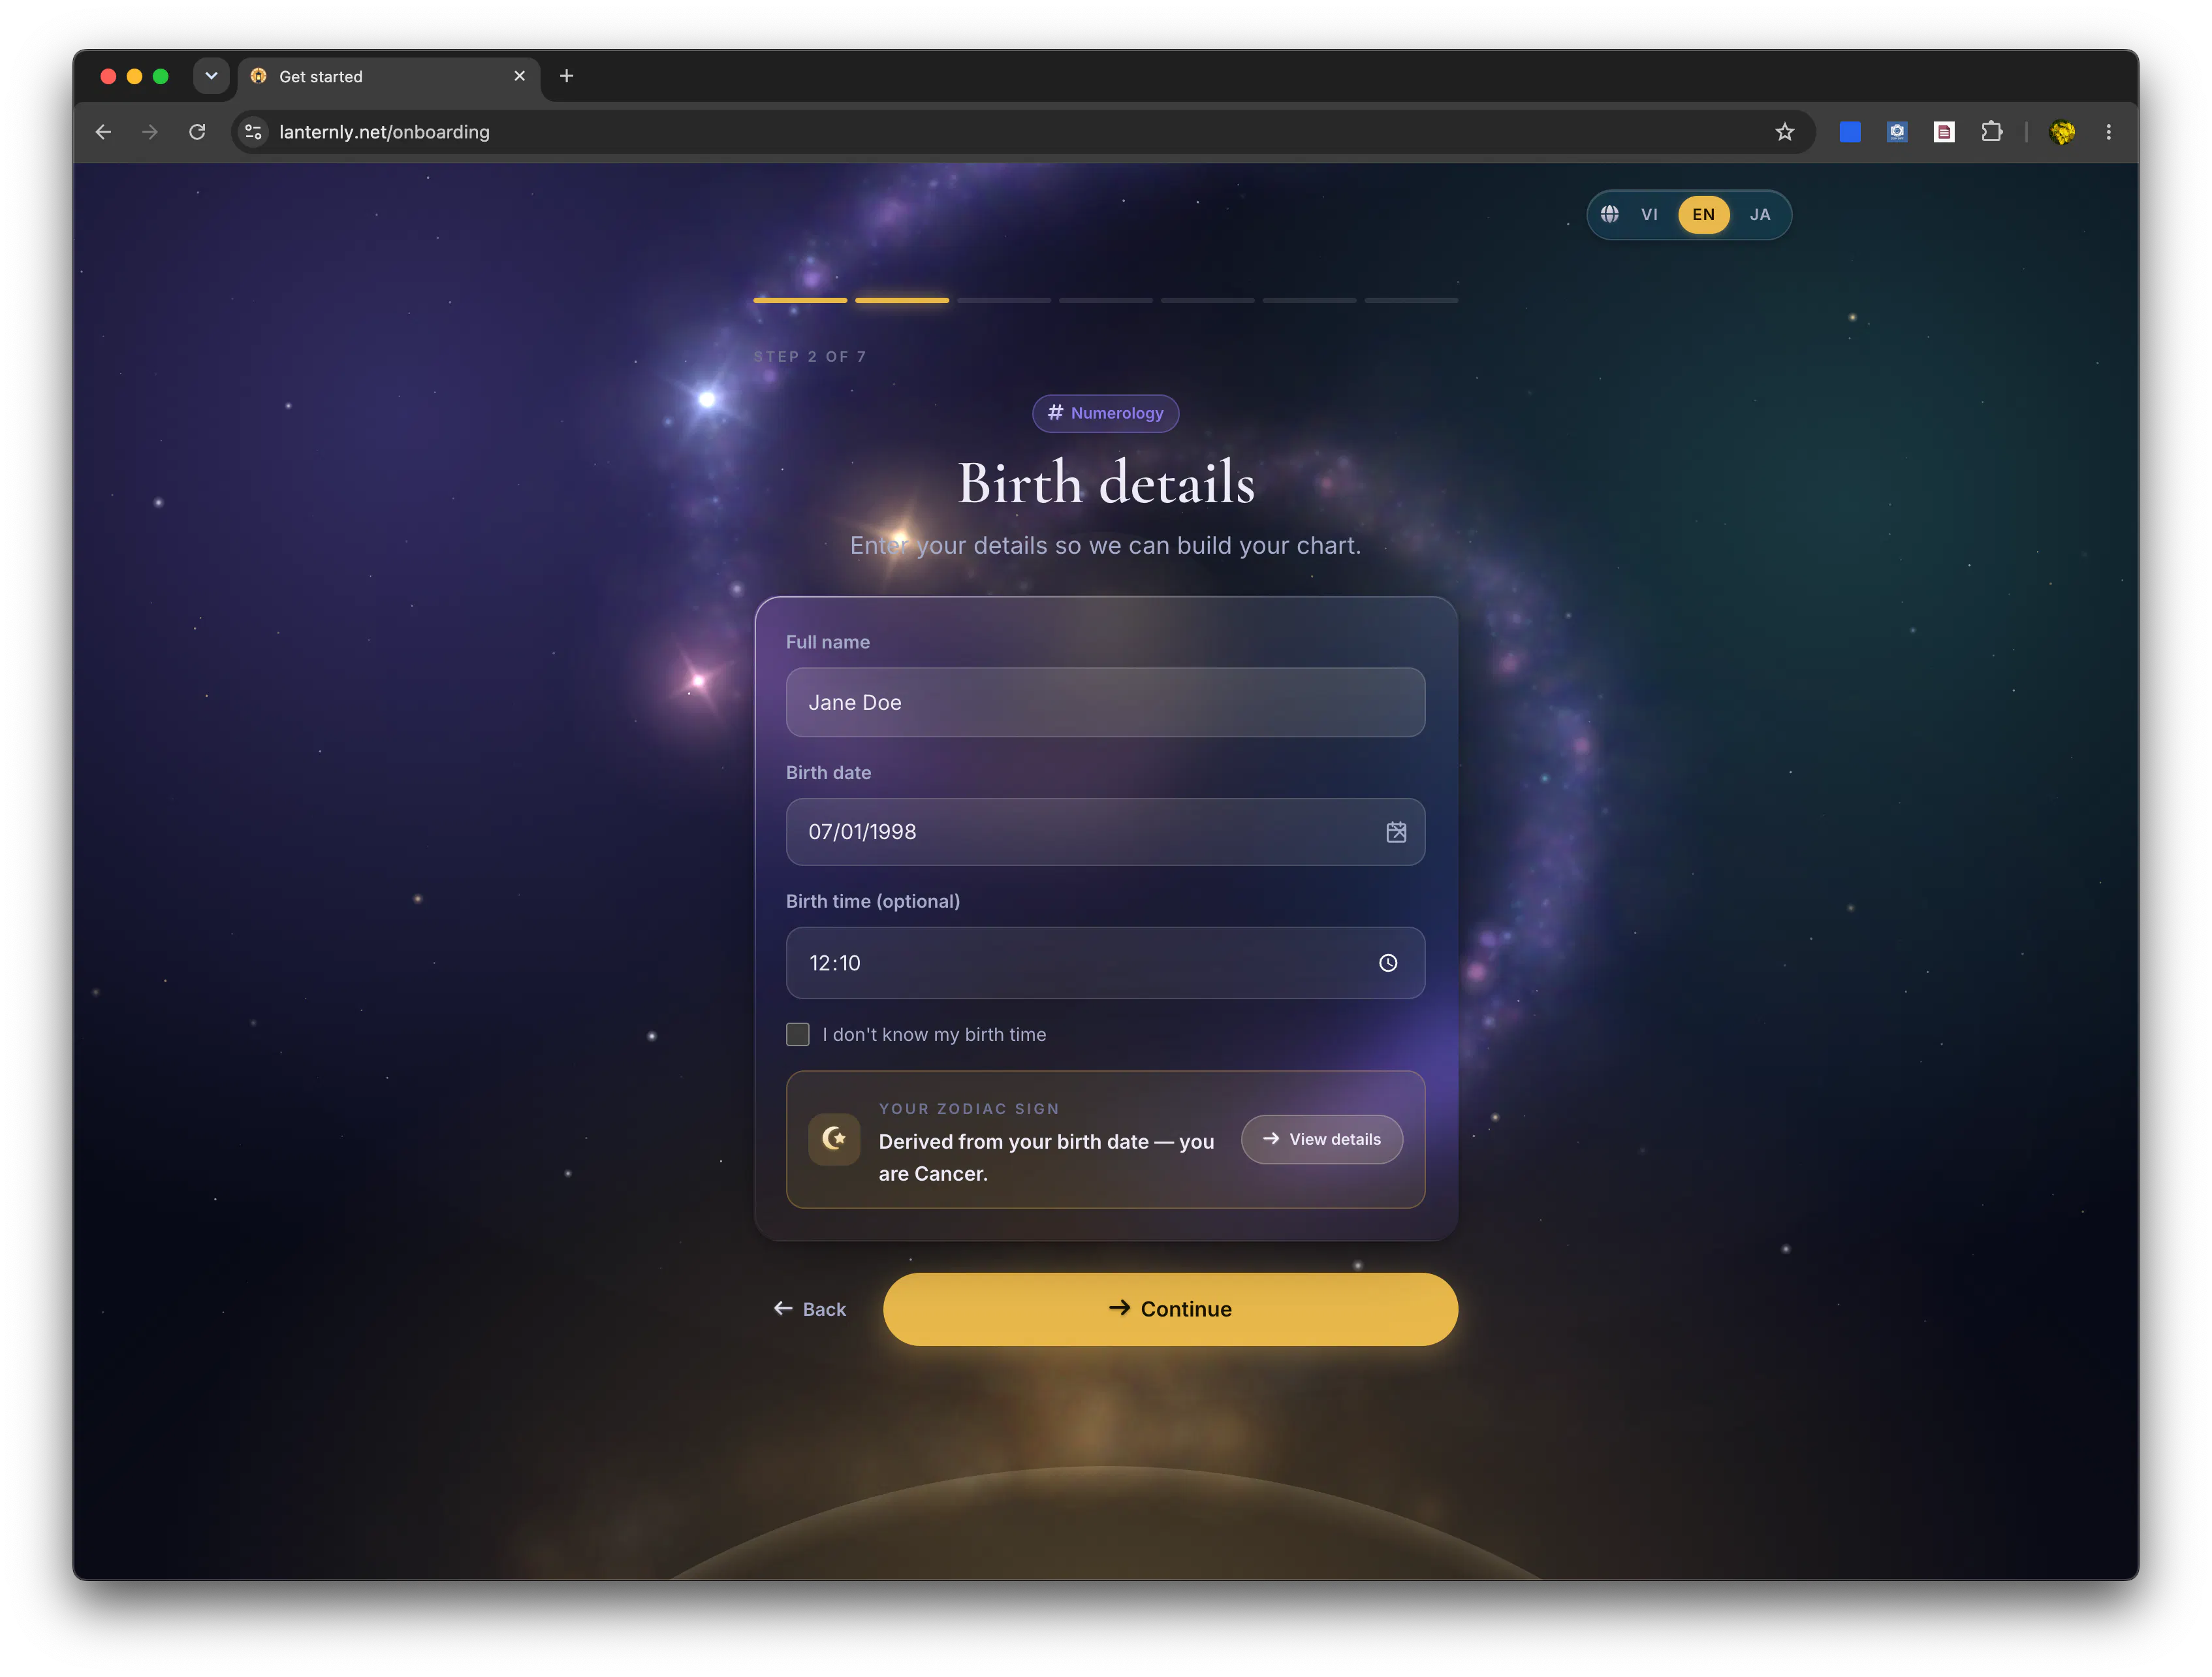Open the browser Extensions puzzle icon

(x=1991, y=132)
